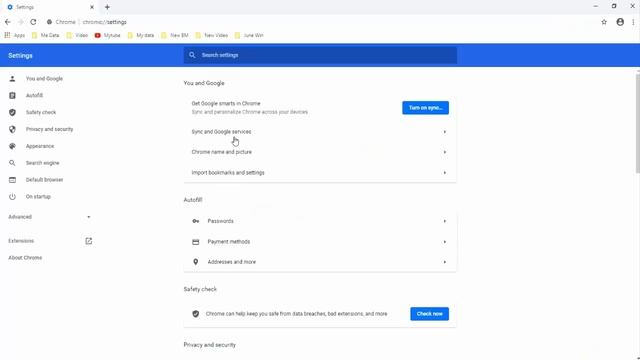Click the Turn on sync button
Image resolution: width=640 pixels, height=360 pixels.
coord(425,108)
